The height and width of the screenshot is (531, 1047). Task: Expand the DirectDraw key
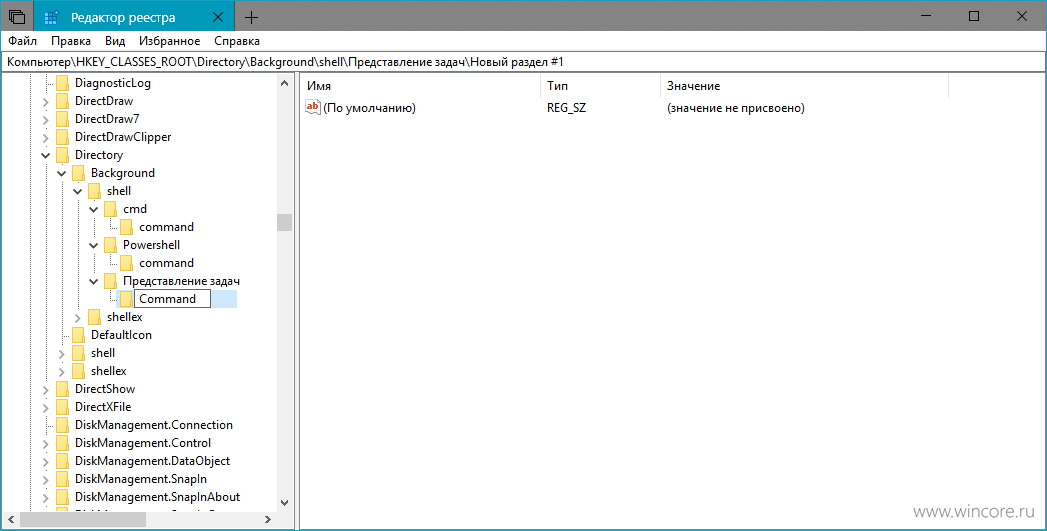pyautogui.click(x=45, y=102)
